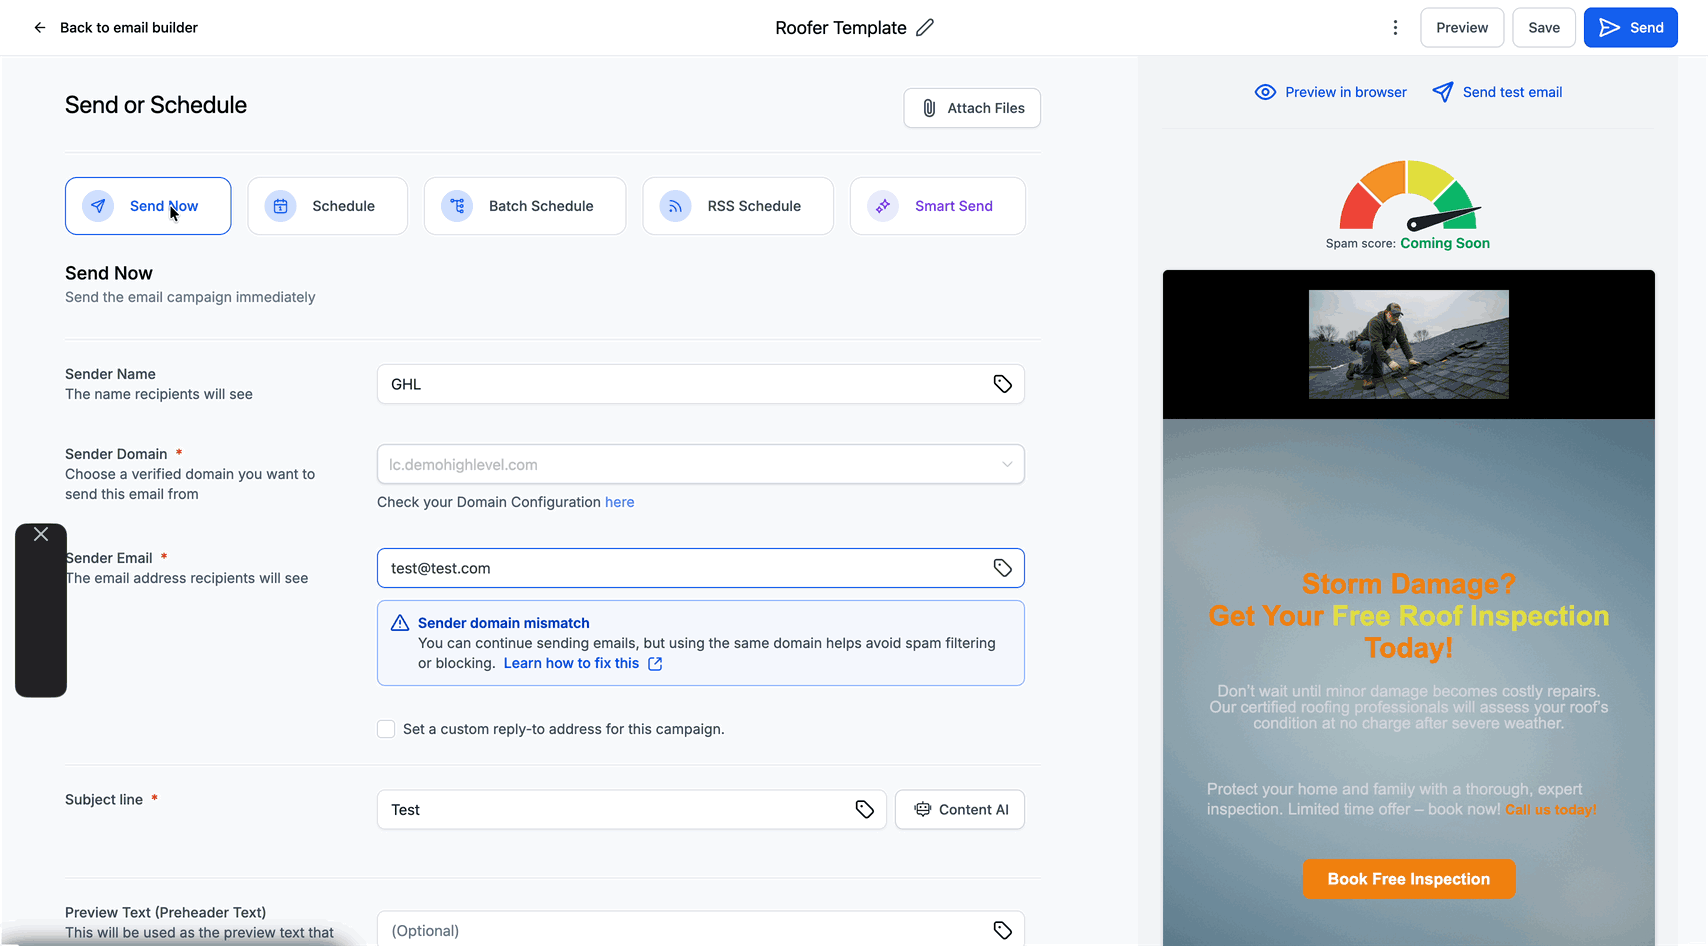The height and width of the screenshot is (946, 1708).
Task: Click the warning triangle icon
Action: [x=400, y=623]
